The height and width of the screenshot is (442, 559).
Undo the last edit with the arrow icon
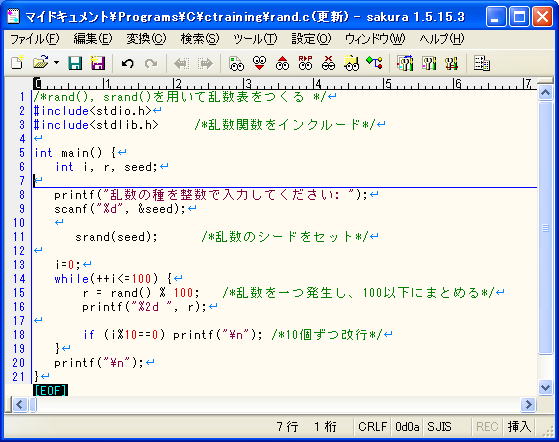point(127,64)
